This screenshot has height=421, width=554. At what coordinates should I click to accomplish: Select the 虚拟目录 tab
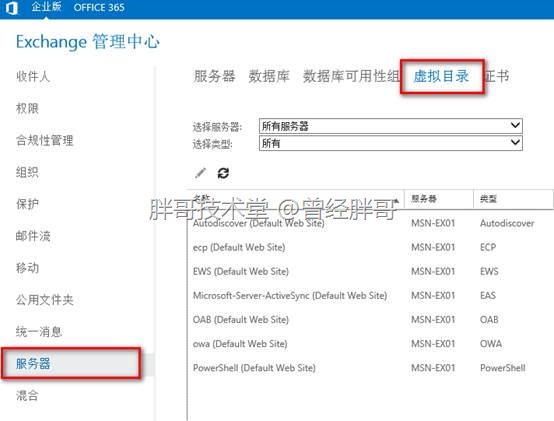[x=441, y=76]
